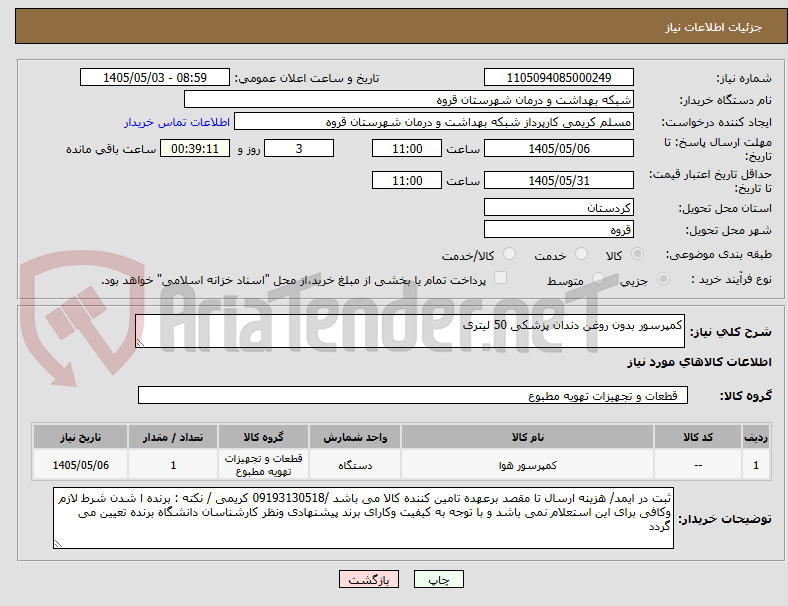Click the ردیف column header
This screenshot has width=788, height=606.
[x=755, y=437]
